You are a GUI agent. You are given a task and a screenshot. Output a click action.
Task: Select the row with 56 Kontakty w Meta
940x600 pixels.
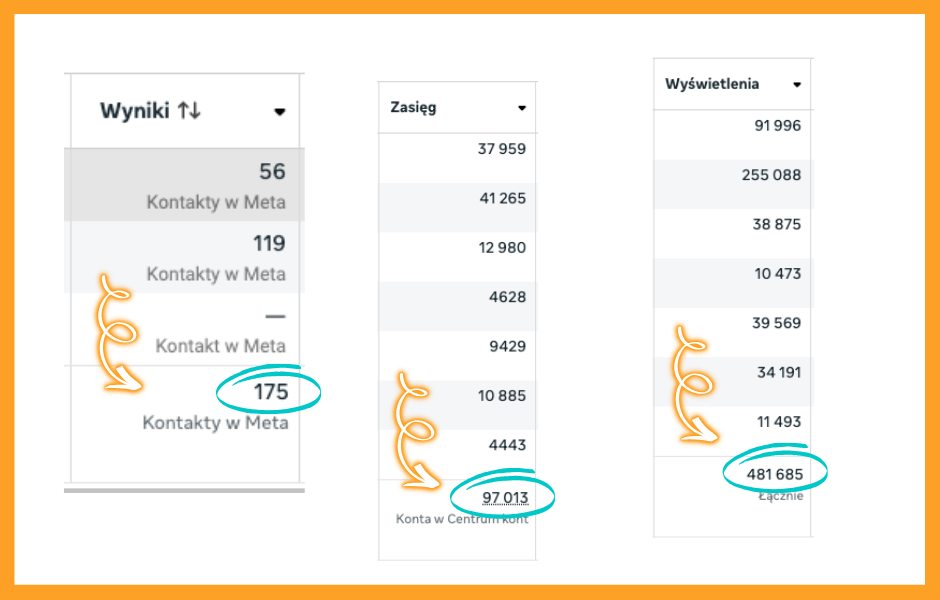pyautogui.click(x=184, y=185)
